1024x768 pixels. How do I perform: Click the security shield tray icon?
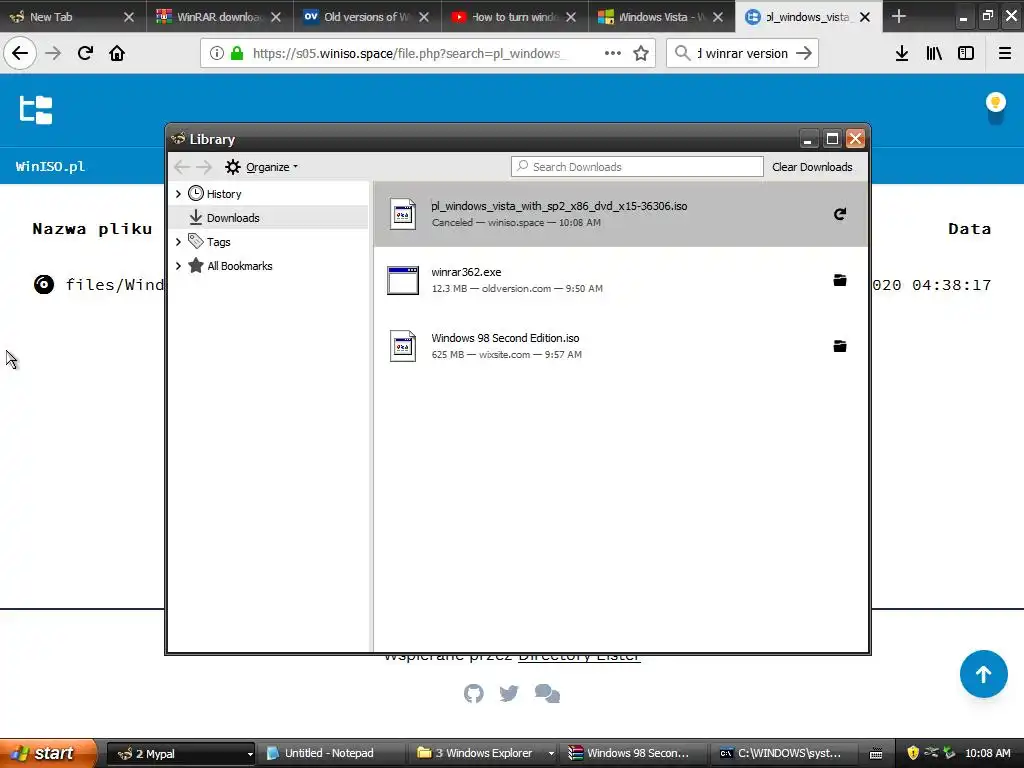[x=913, y=753]
